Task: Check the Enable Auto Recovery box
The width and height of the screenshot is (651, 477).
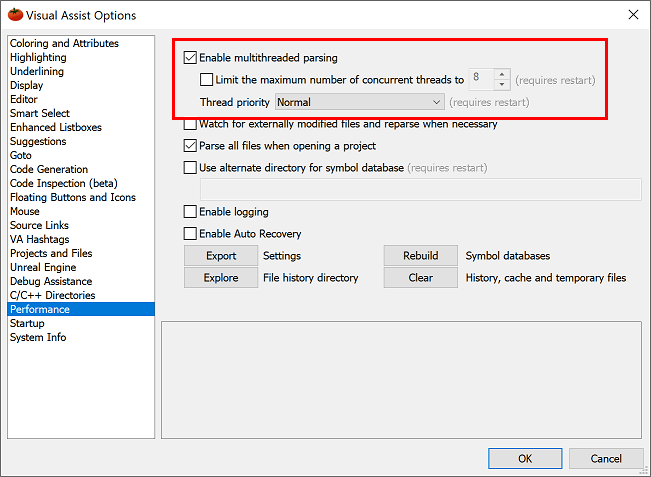Action: pyautogui.click(x=191, y=234)
